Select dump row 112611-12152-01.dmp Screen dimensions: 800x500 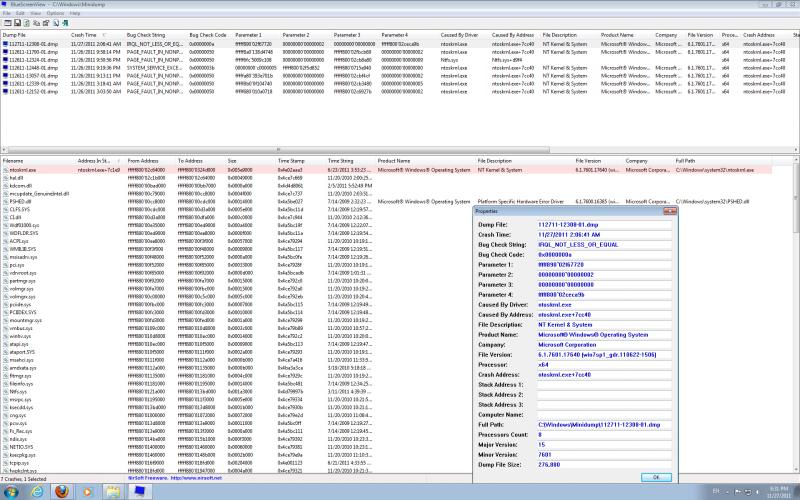[x=398, y=92]
